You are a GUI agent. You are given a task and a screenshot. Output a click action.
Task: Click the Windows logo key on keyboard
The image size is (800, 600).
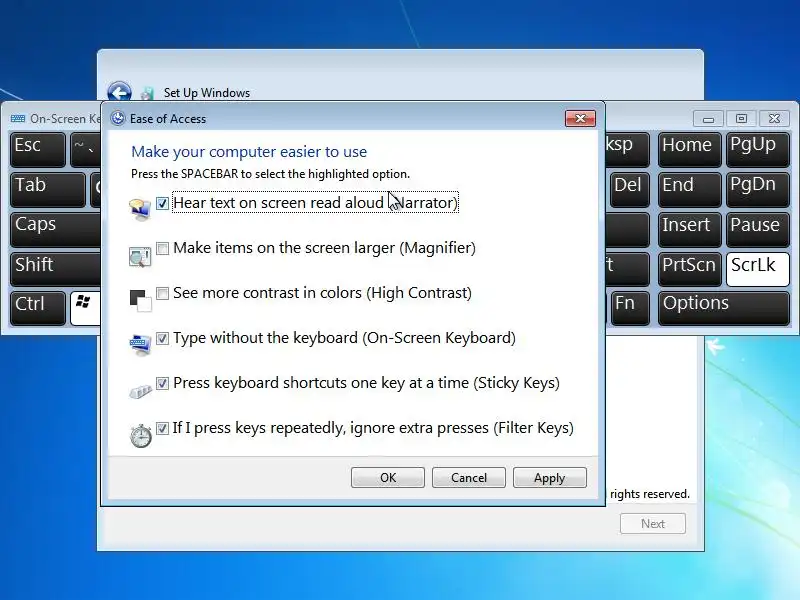(85, 308)
